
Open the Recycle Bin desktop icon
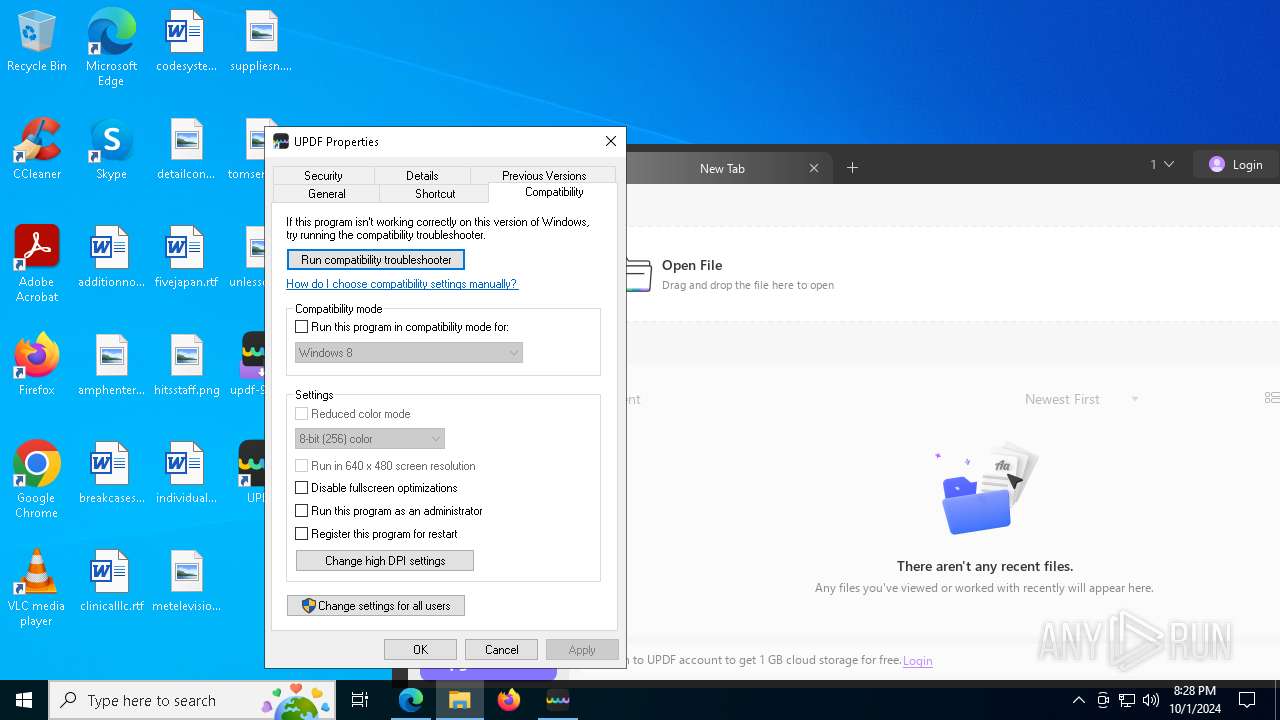point(37,43)
